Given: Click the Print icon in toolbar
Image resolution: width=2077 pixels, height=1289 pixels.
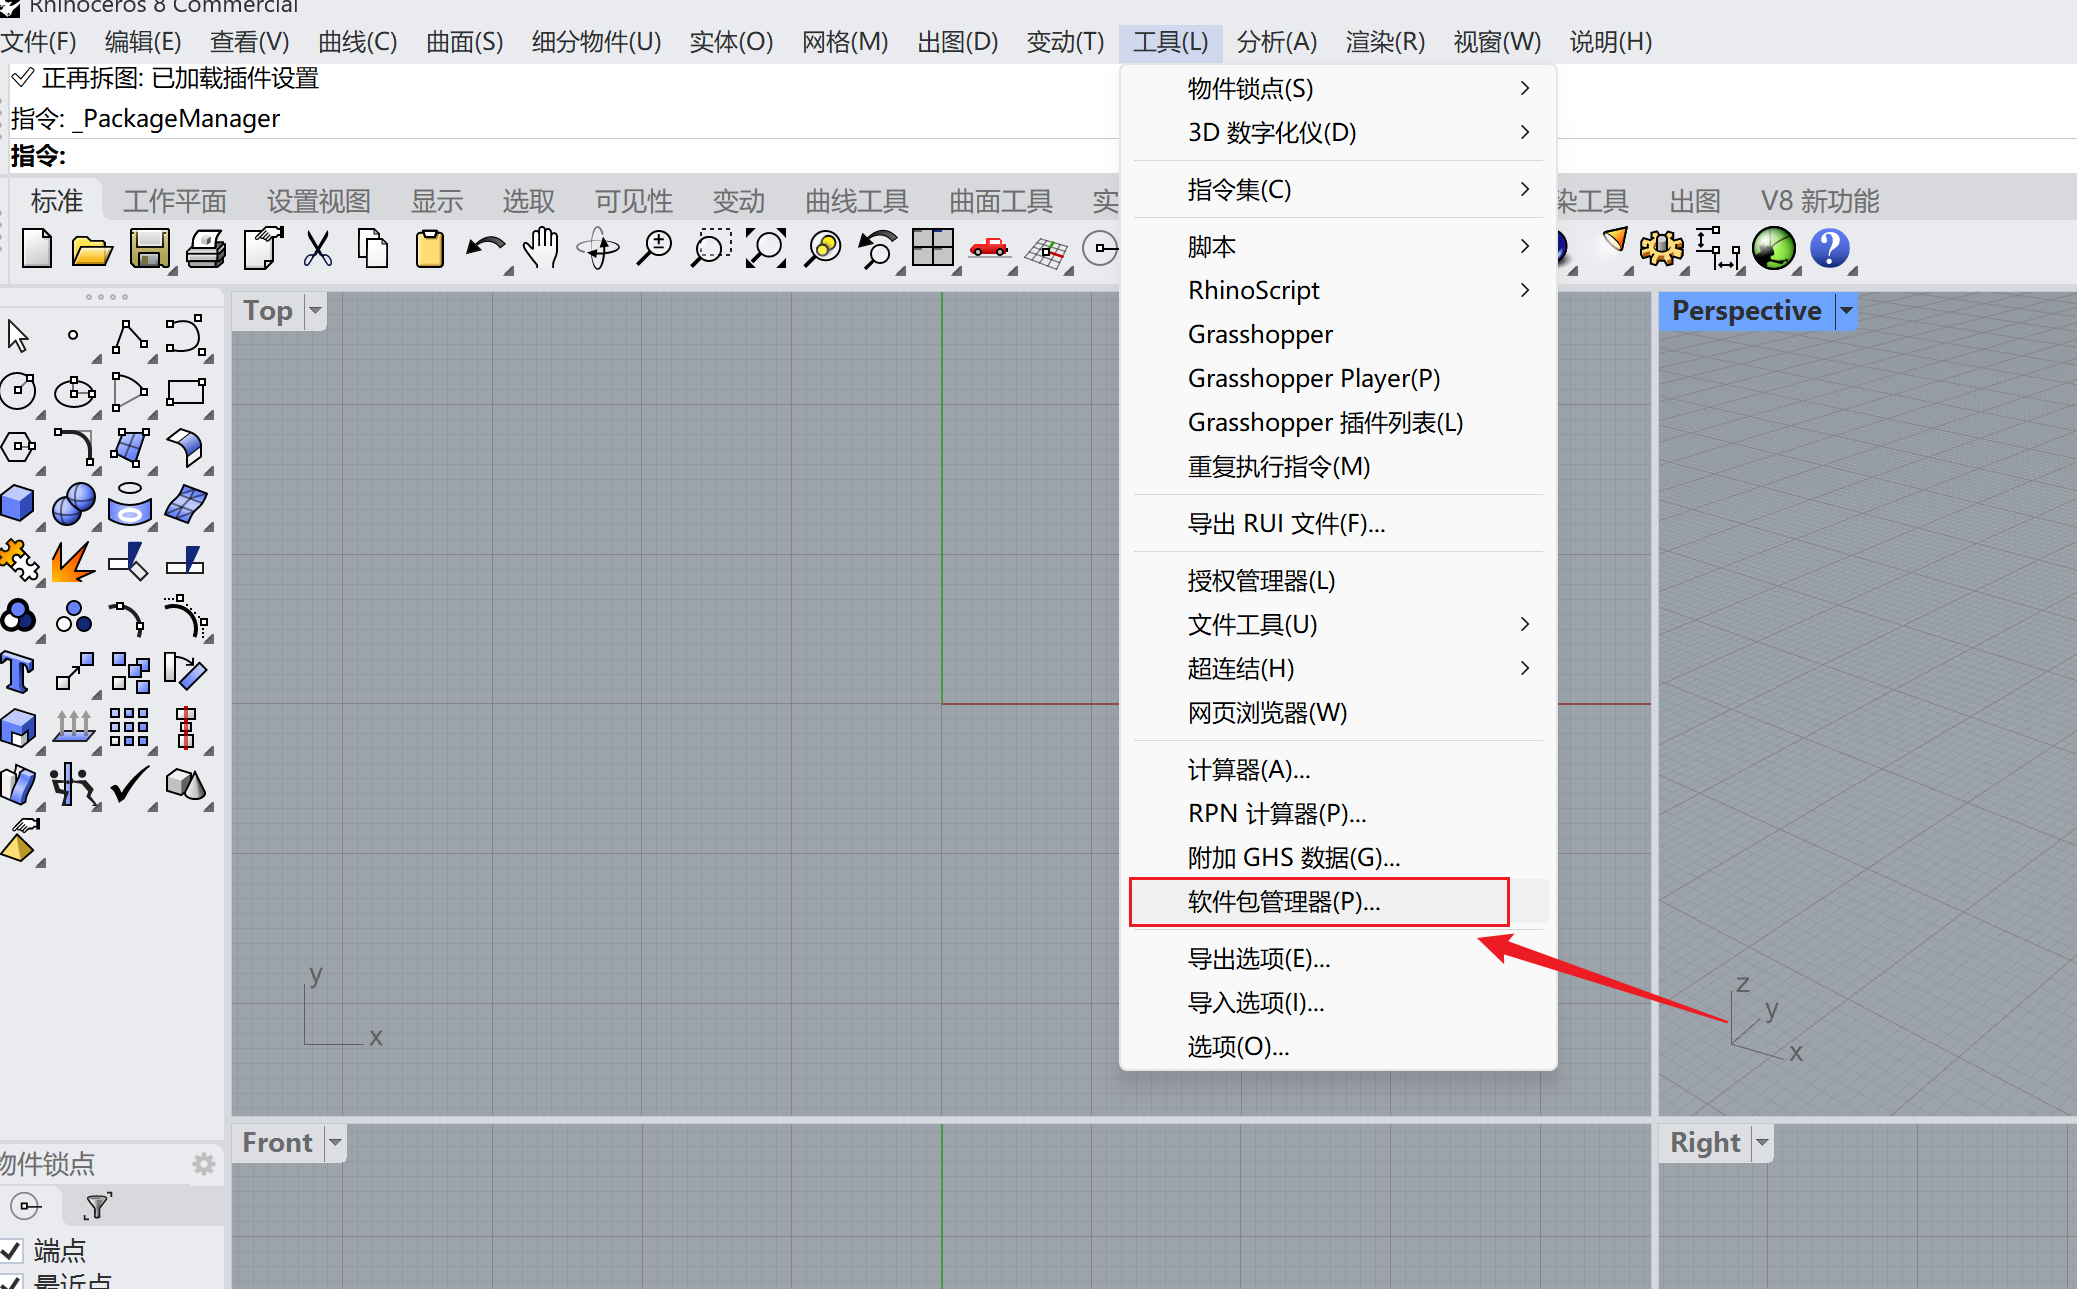Looking at the screenshot, I should click(206, 248).
